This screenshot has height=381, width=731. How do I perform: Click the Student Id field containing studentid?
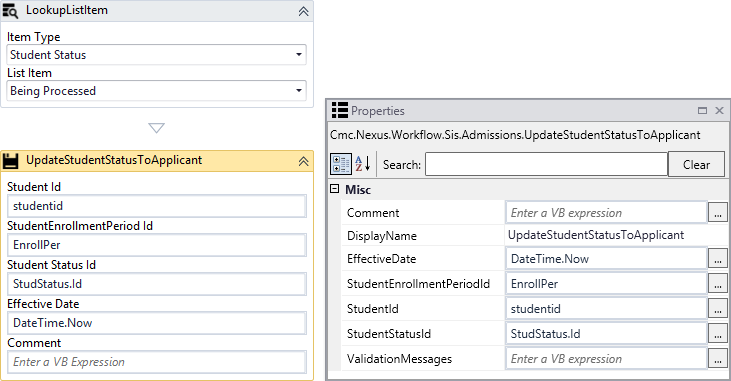[x=157, y=206]
